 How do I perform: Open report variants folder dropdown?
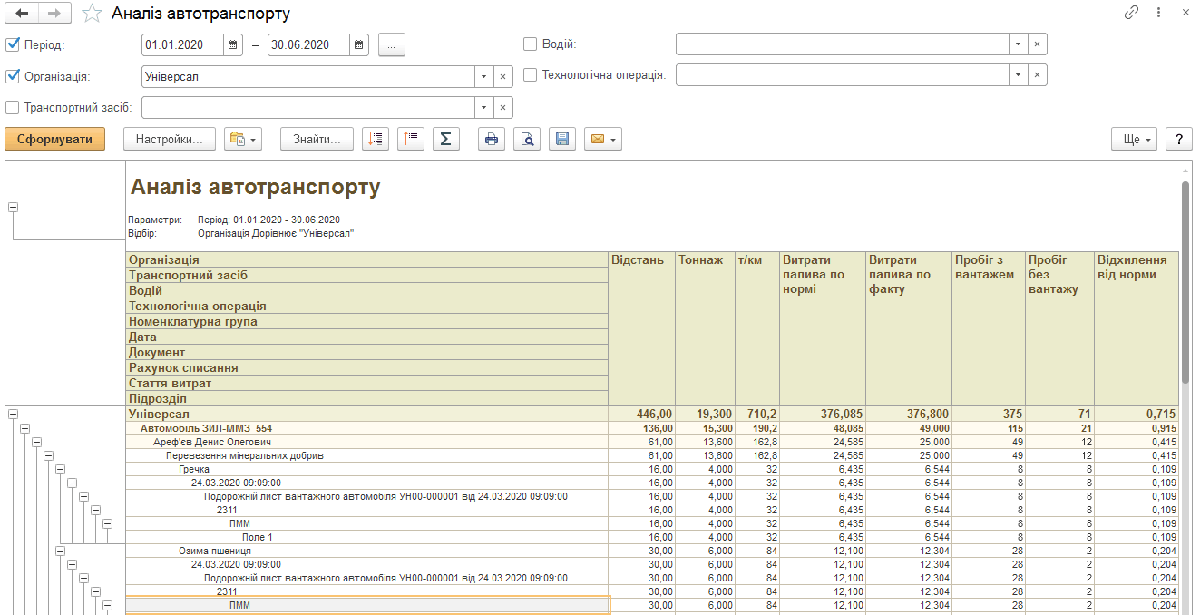[242, 140]
